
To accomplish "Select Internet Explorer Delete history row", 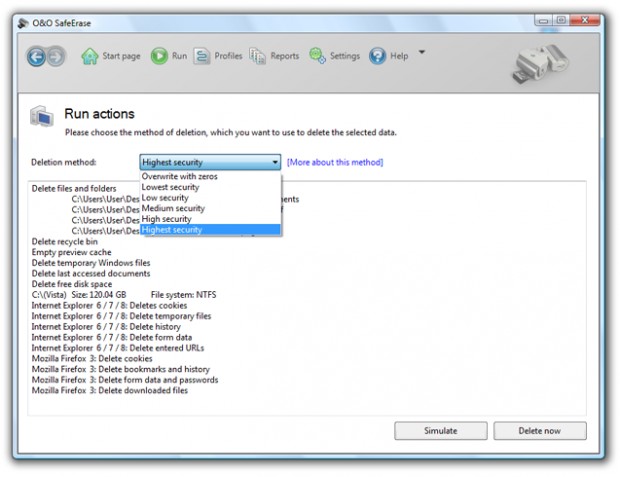I will [106, 327].
